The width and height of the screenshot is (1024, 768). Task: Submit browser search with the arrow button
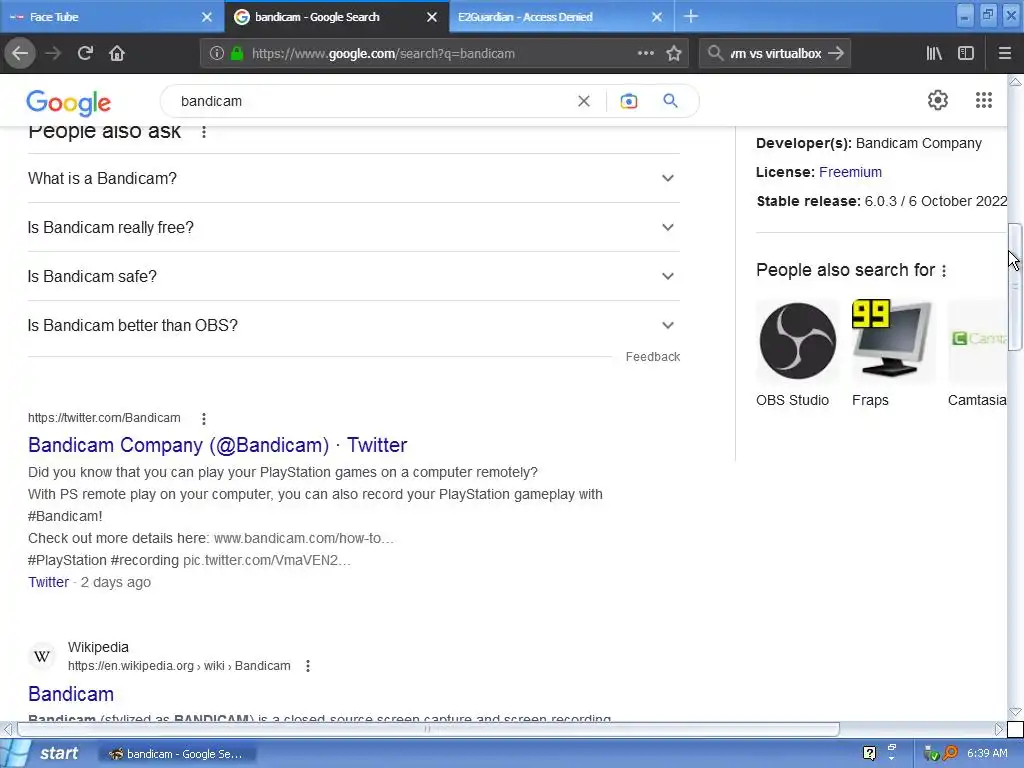point(835,54)
